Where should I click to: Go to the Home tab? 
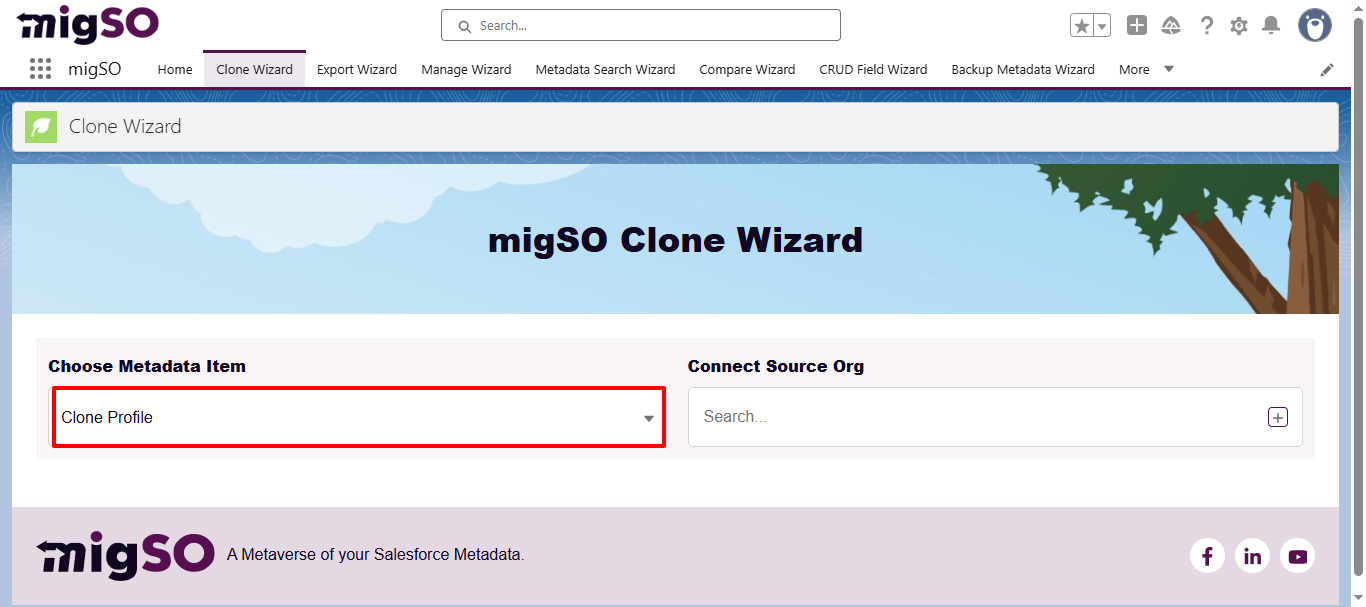[175, 69]
